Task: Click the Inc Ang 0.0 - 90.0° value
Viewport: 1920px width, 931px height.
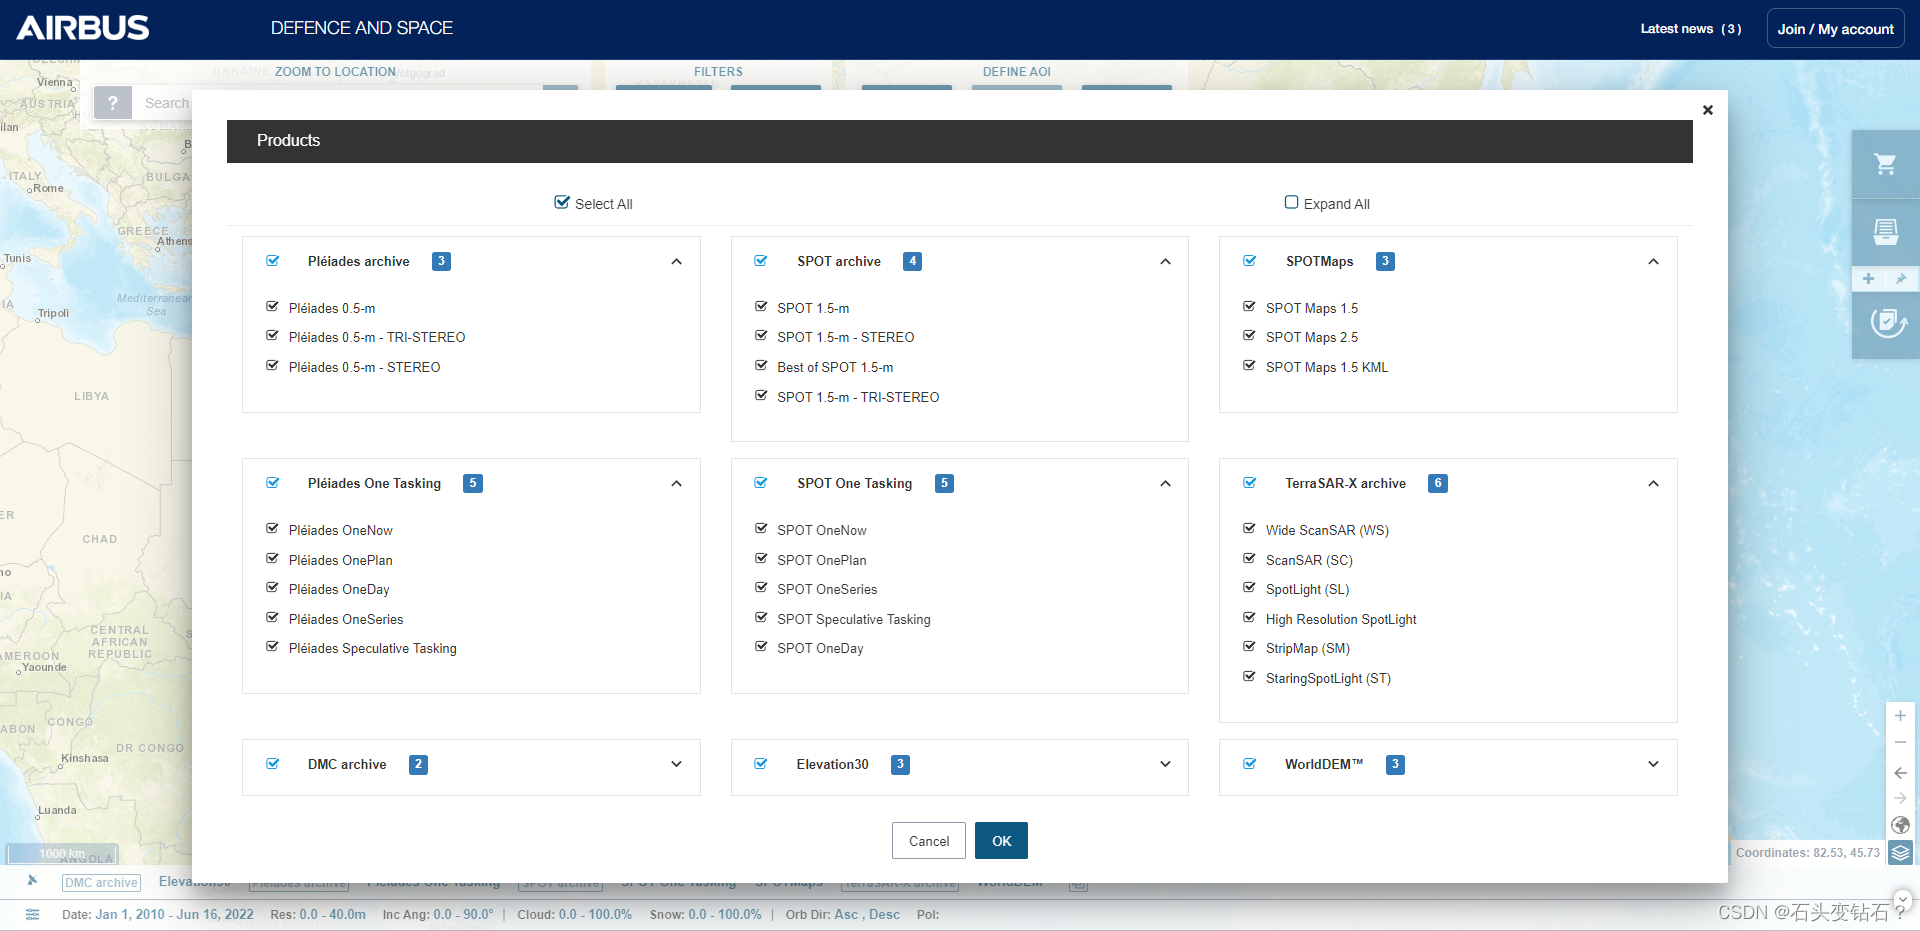Action: (x=464, y=915)
